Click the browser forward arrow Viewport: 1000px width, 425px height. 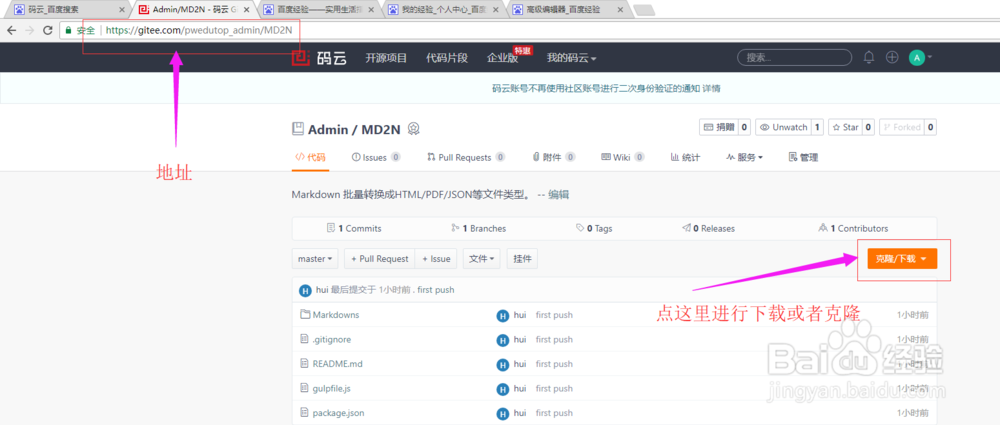[x=29, y=30]
